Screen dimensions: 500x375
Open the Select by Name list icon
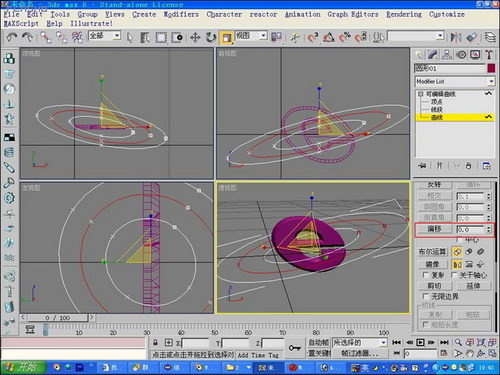[x=145, y=37]
